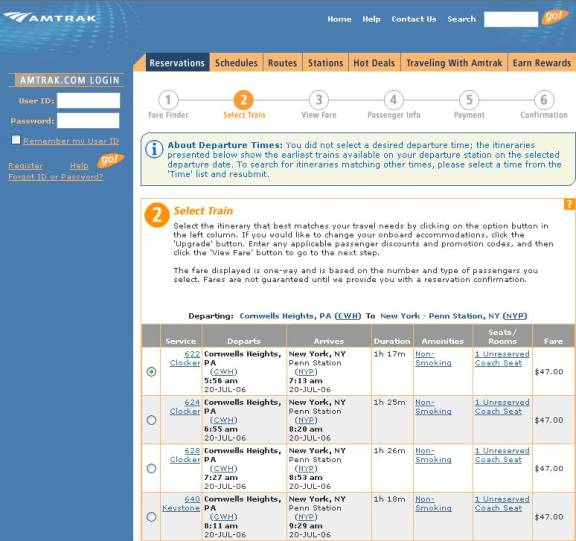This screenshot has width=576, height=541.
Task: Click the top Search text box
Action: 511,19
